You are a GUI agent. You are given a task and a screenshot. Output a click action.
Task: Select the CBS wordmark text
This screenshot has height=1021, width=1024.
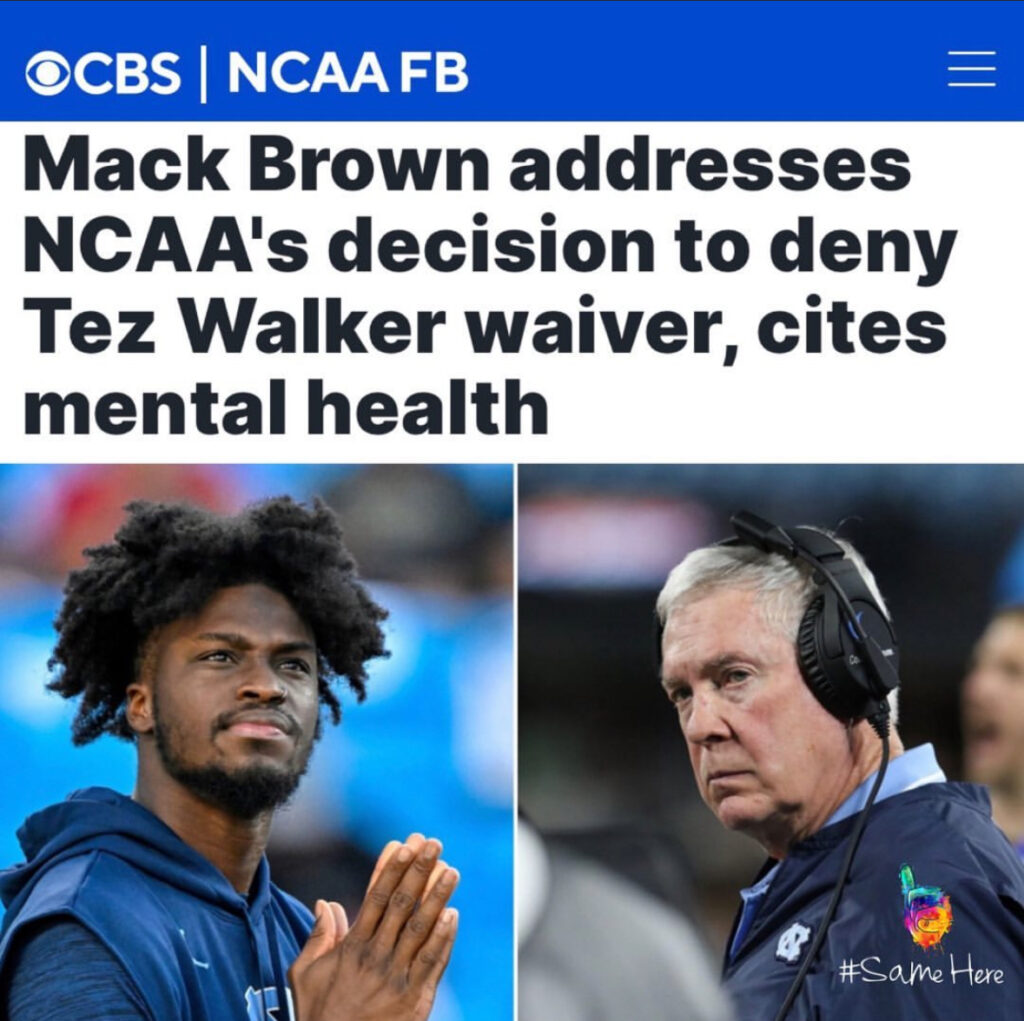click(127, 72)
